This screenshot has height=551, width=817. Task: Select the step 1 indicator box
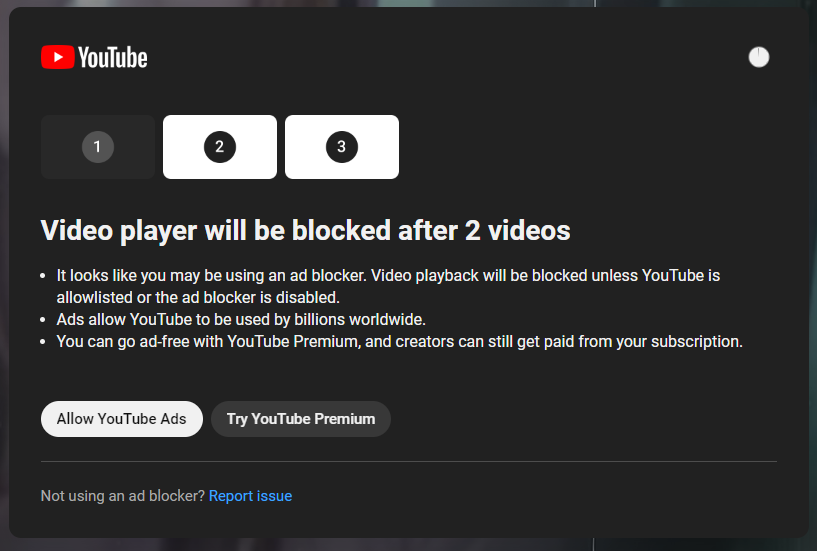point(98,147)
